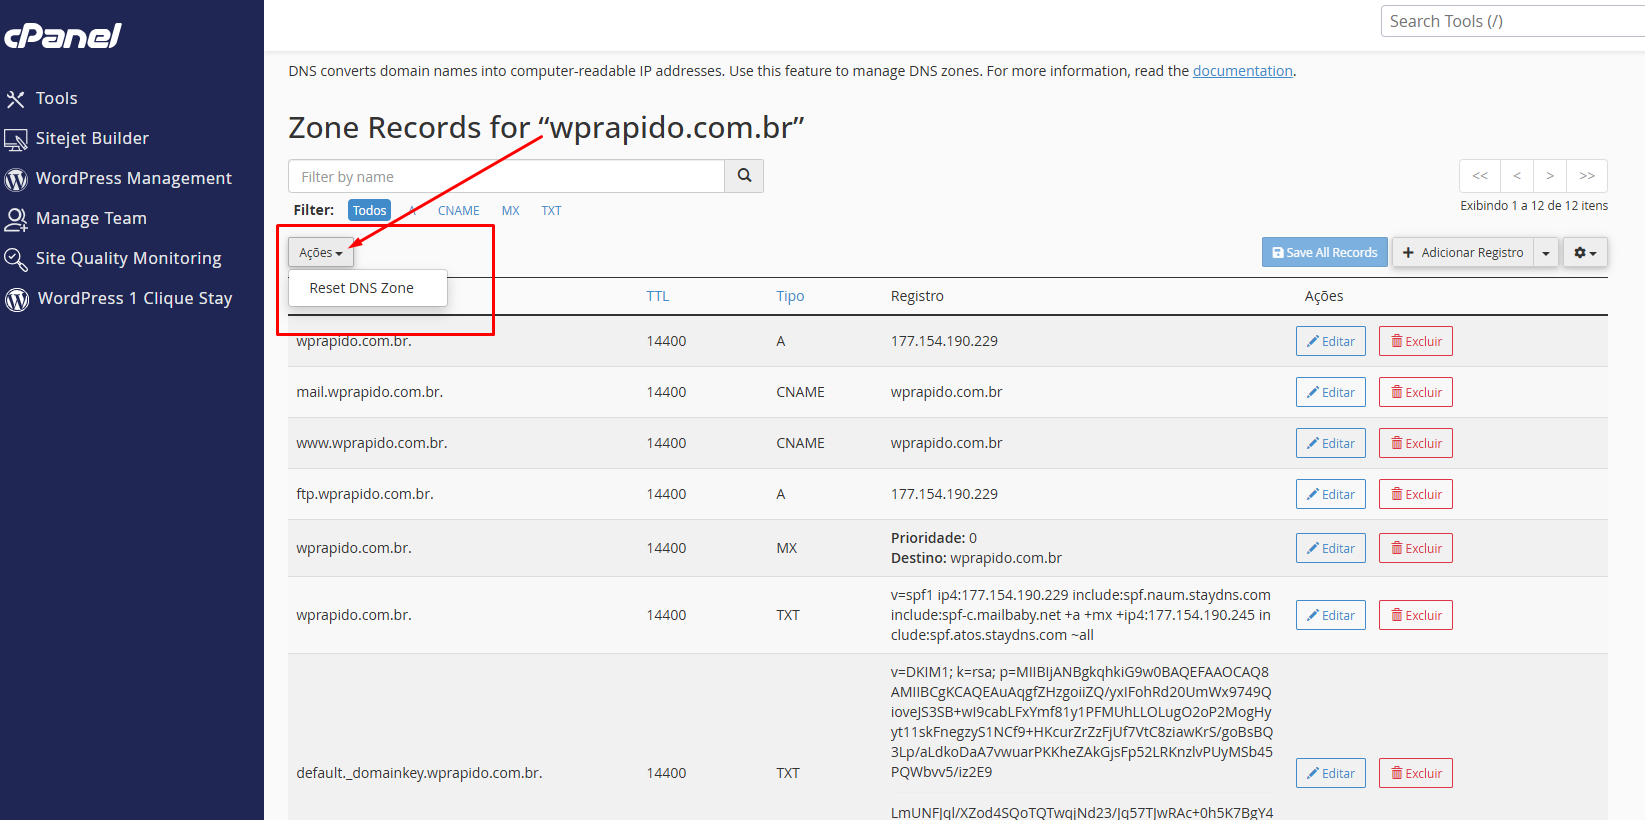Image resolution: width=1645 pixels, height=820 pixels.
Task: Click Adicionar Registro button
Action: [1463, 252]
